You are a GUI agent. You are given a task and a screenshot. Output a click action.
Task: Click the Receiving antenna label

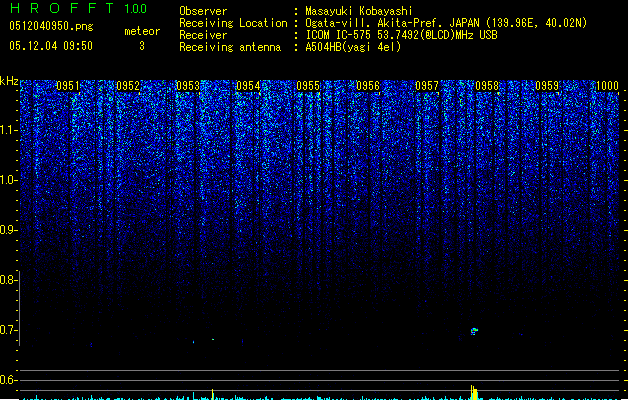pyautogui.click(x=230, y=47)
